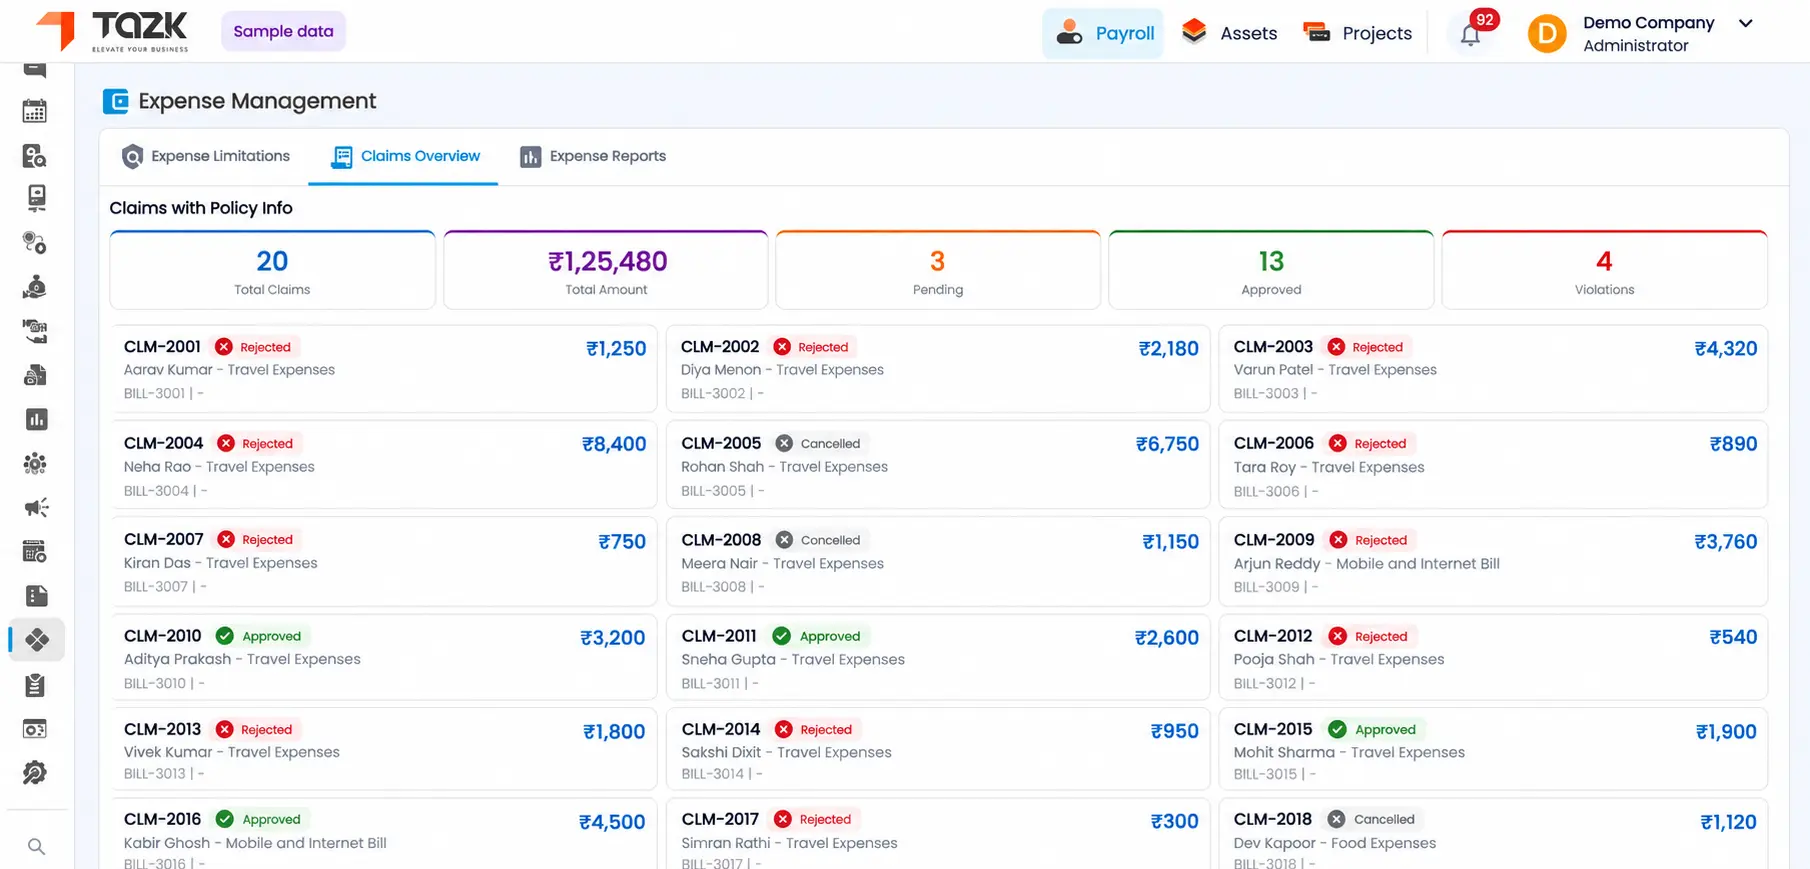1810x869 pixels.
Task: Click the schedule calendar-clock sidebar icon
Action: coord(35,552)
